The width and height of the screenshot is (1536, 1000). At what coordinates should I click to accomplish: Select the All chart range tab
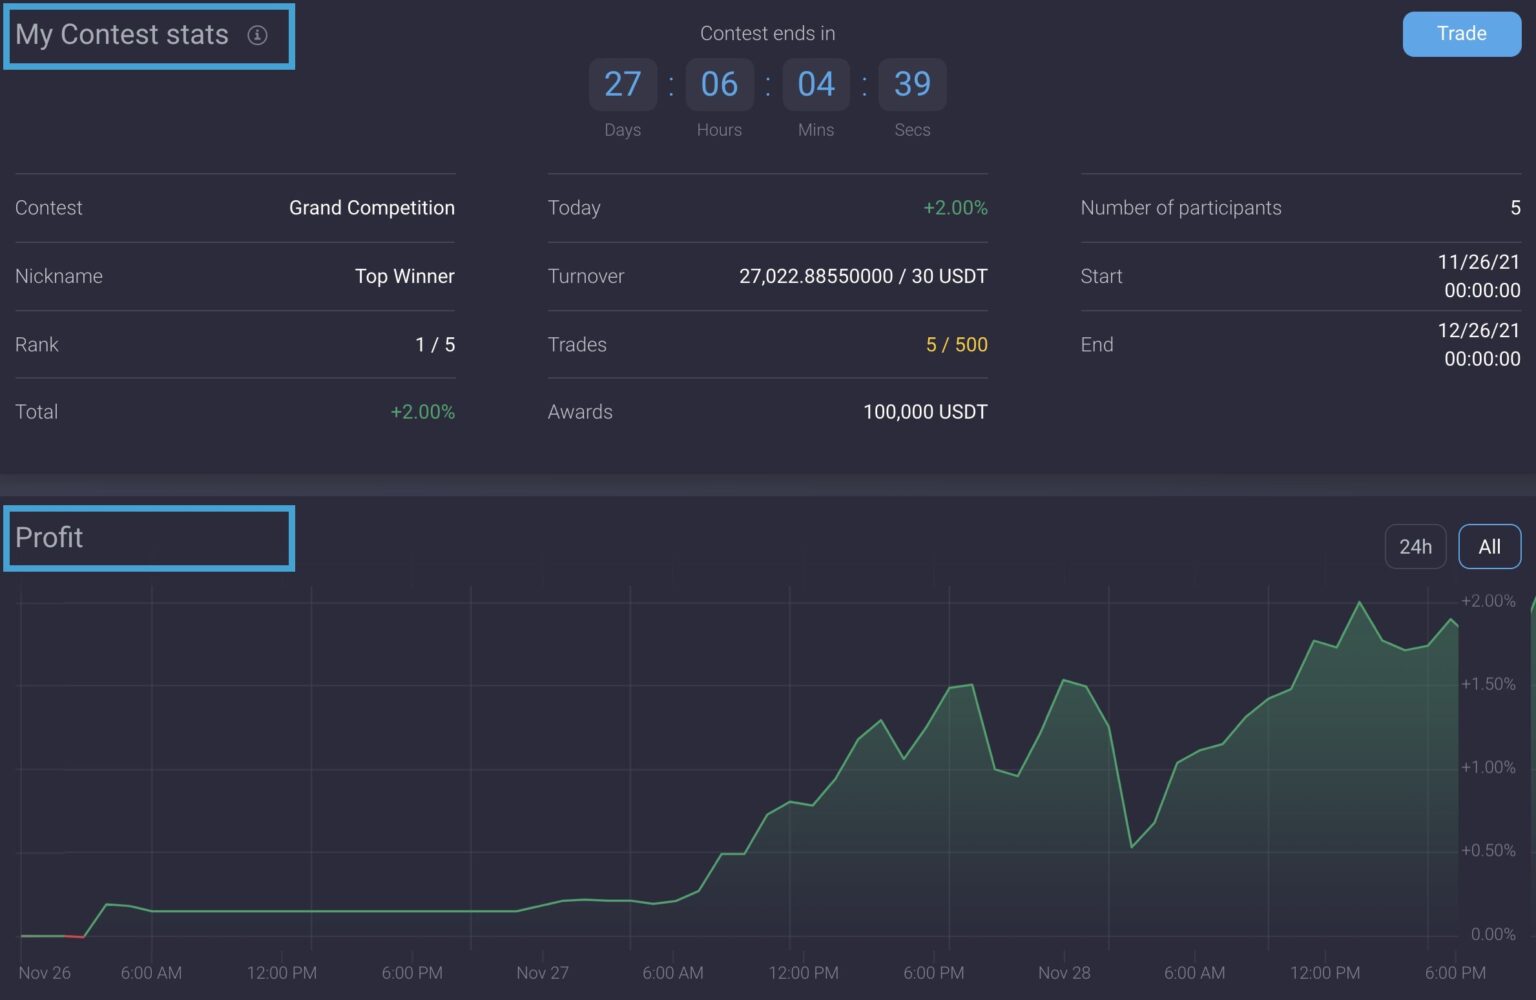(1489, 547)
